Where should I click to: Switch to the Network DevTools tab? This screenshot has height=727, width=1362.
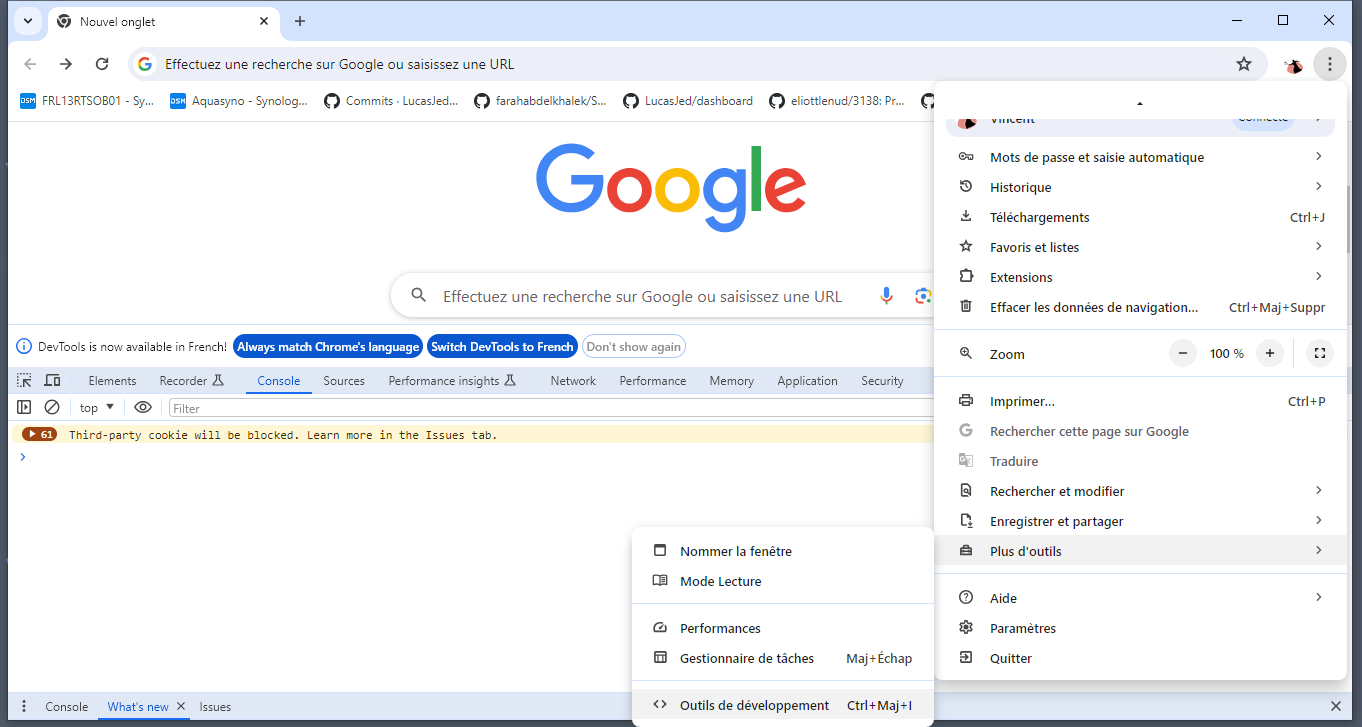[x=573, y=381]
